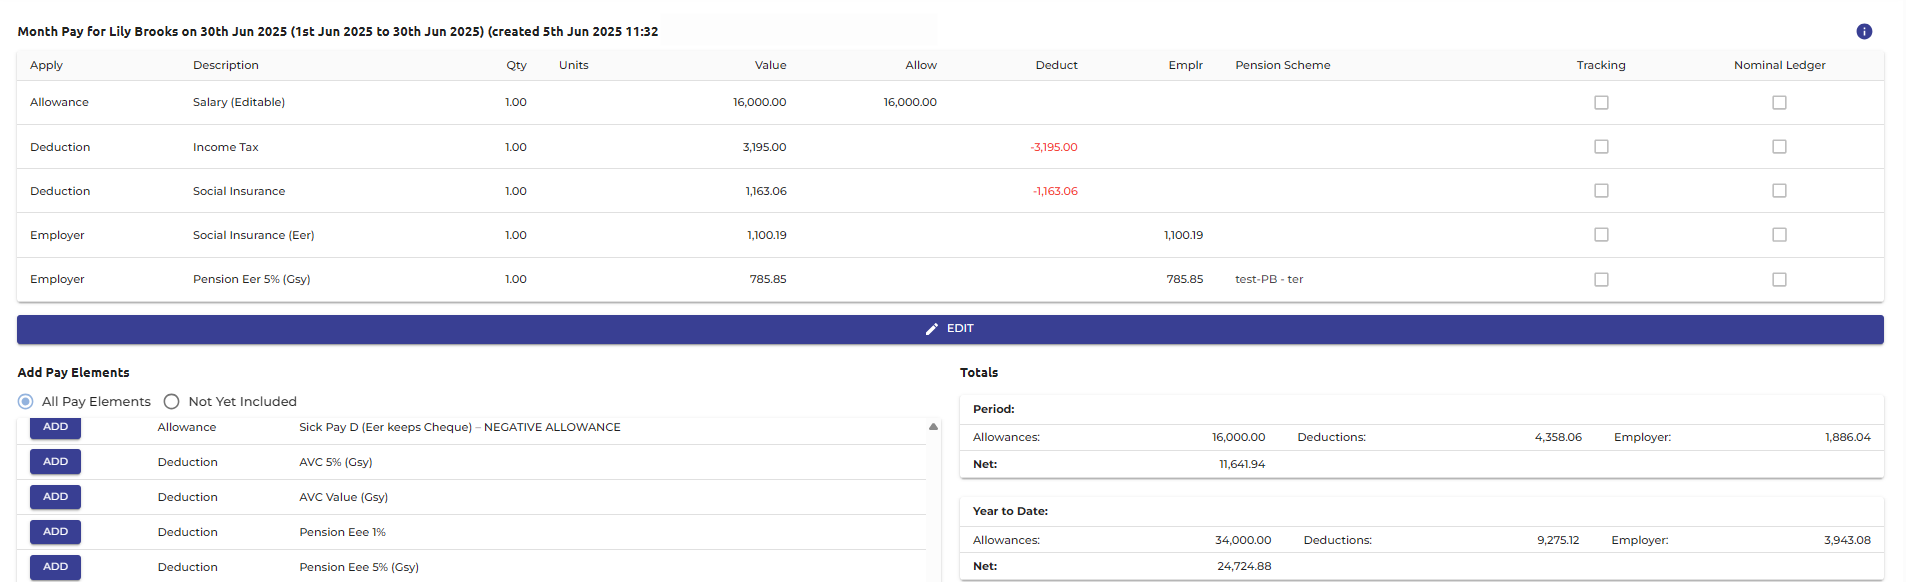
Task: Add the AVC Value (Gsy) deduction
Action: (55, 497)
